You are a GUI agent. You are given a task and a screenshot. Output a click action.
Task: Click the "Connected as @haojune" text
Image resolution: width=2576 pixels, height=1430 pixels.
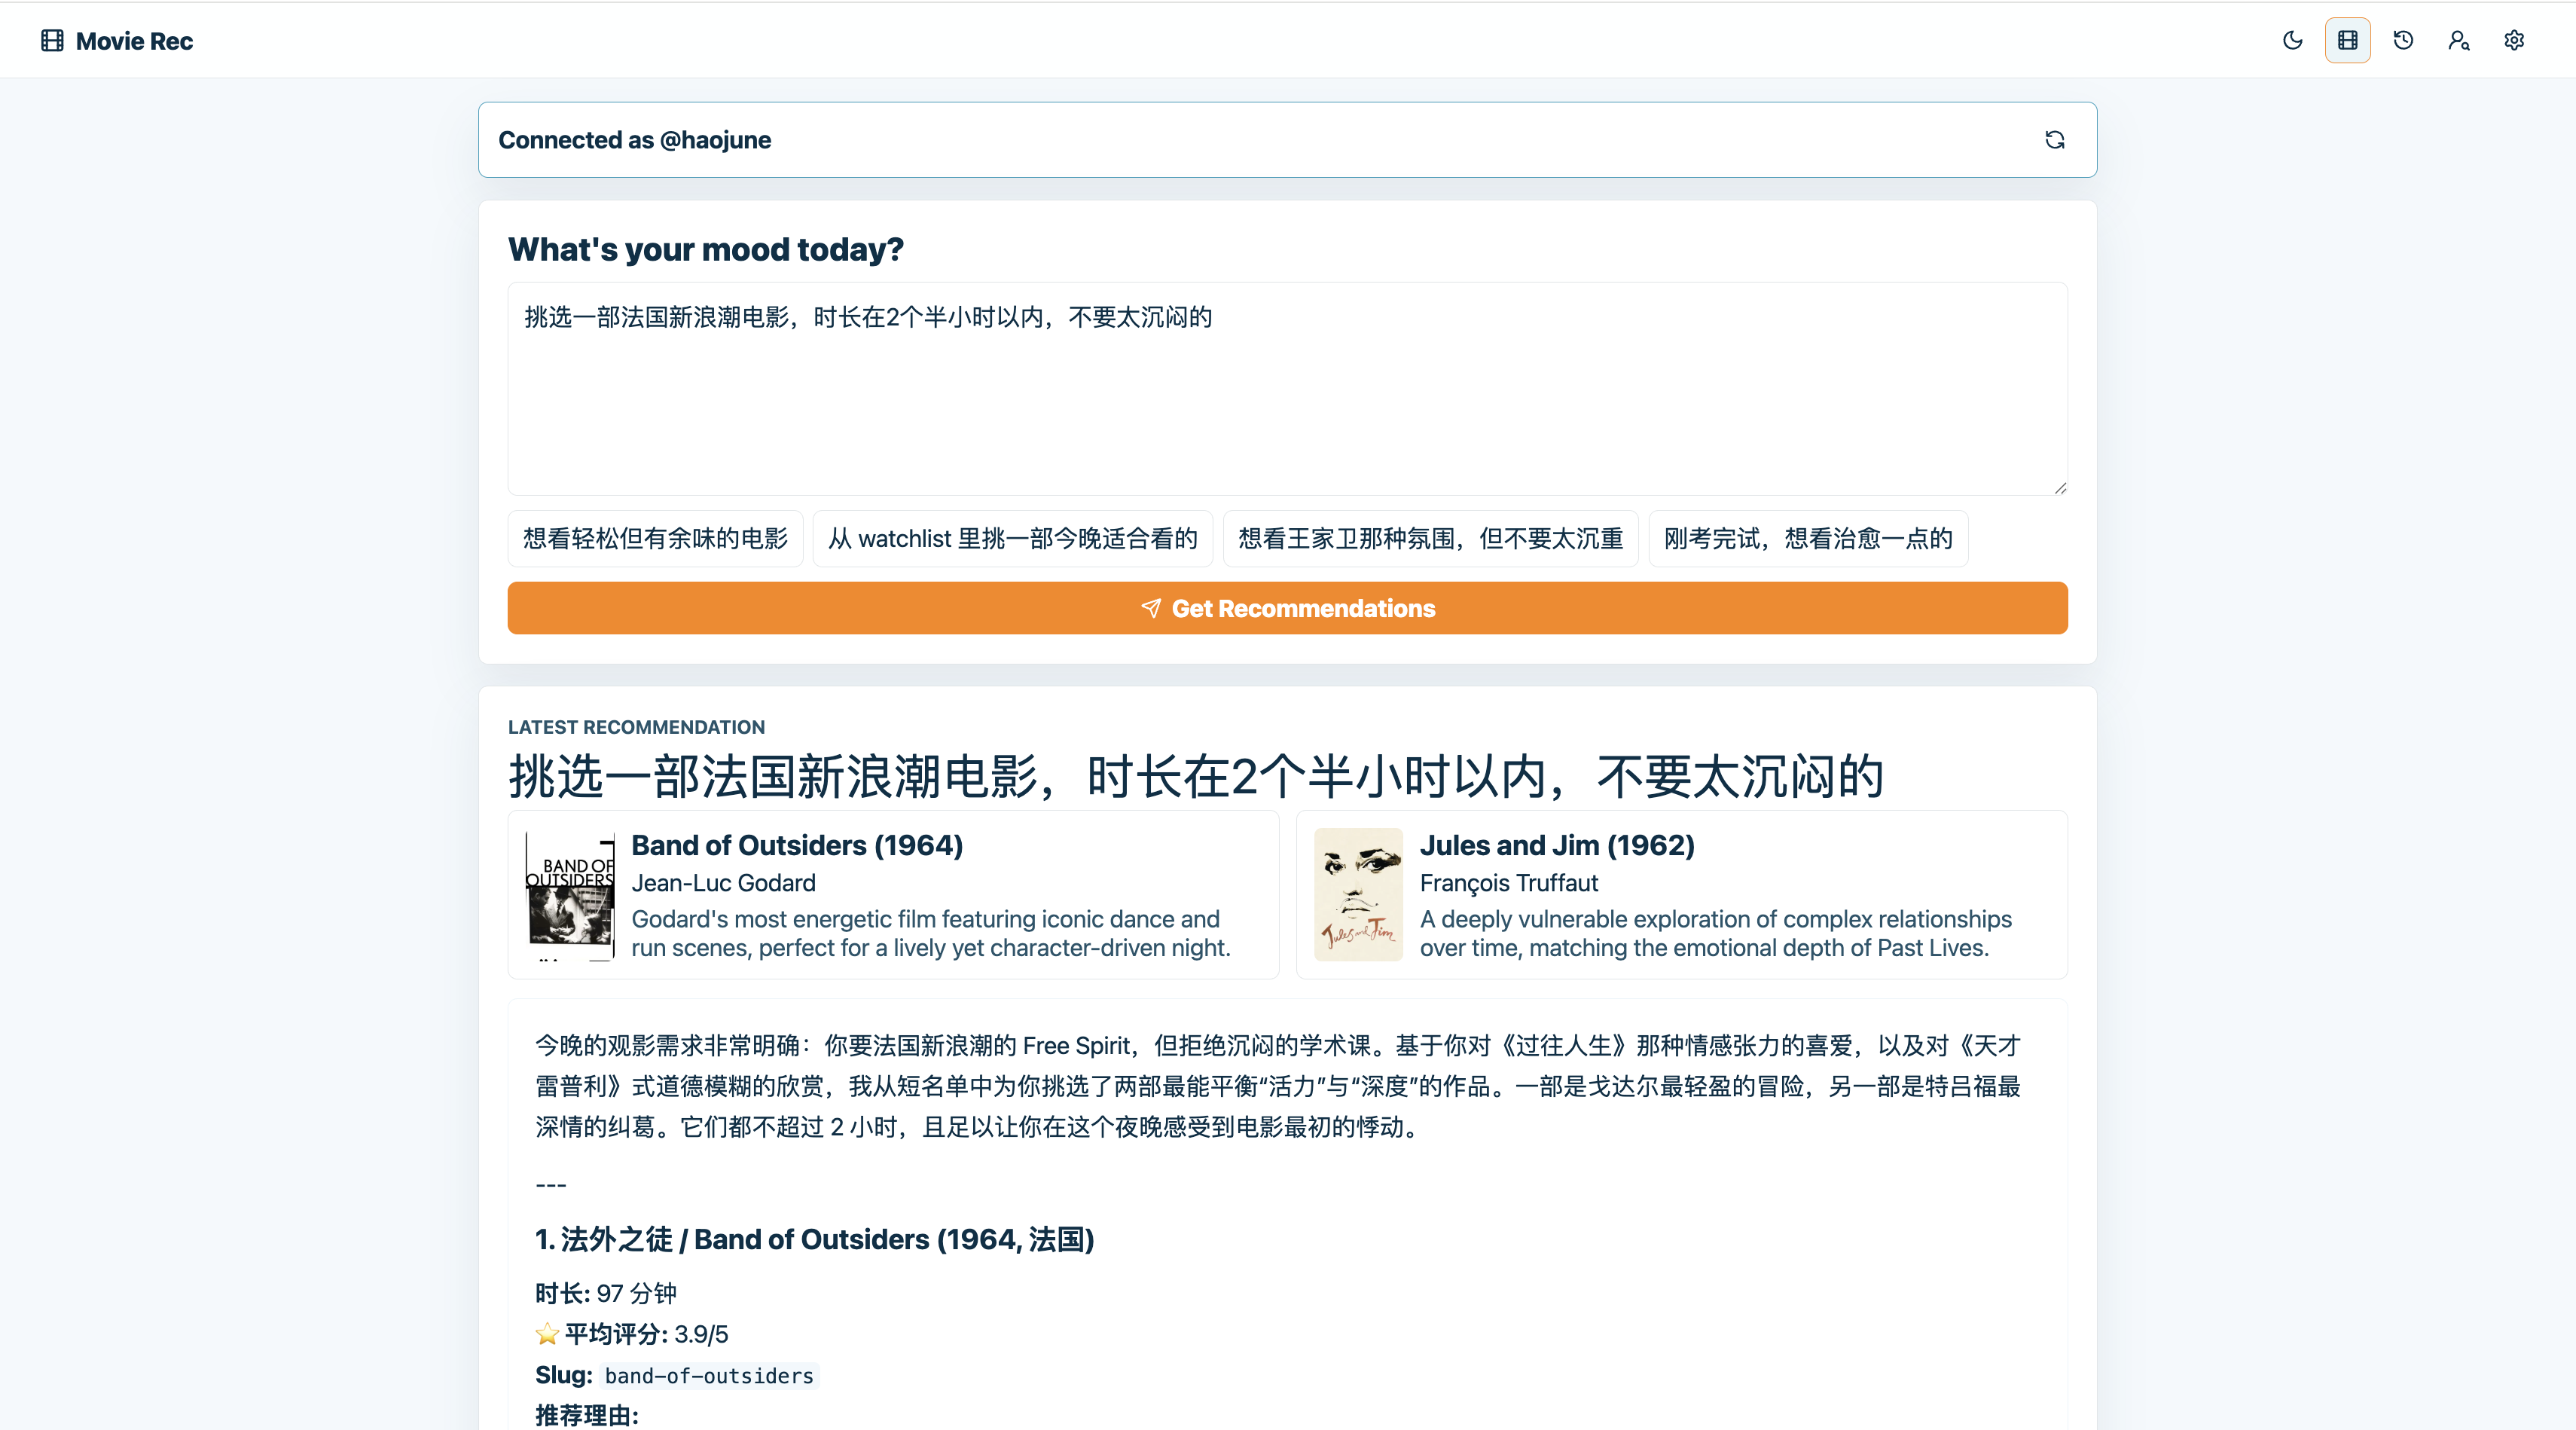(635, 140)
